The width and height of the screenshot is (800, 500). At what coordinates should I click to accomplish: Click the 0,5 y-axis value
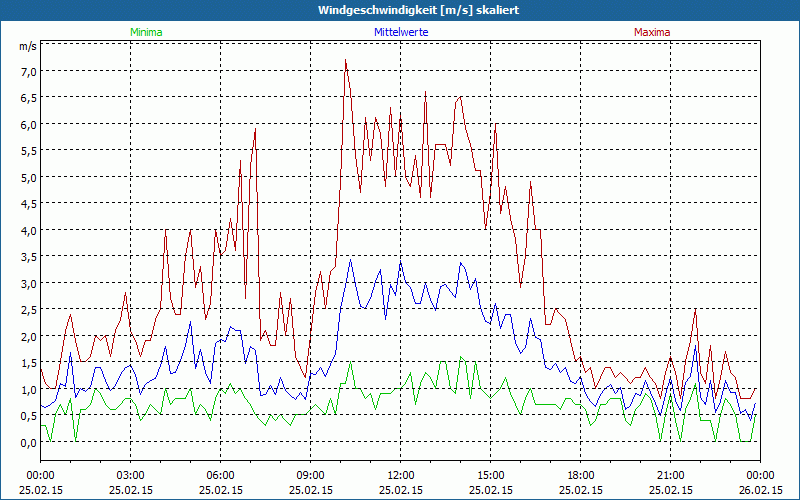[x=28, y=416]
